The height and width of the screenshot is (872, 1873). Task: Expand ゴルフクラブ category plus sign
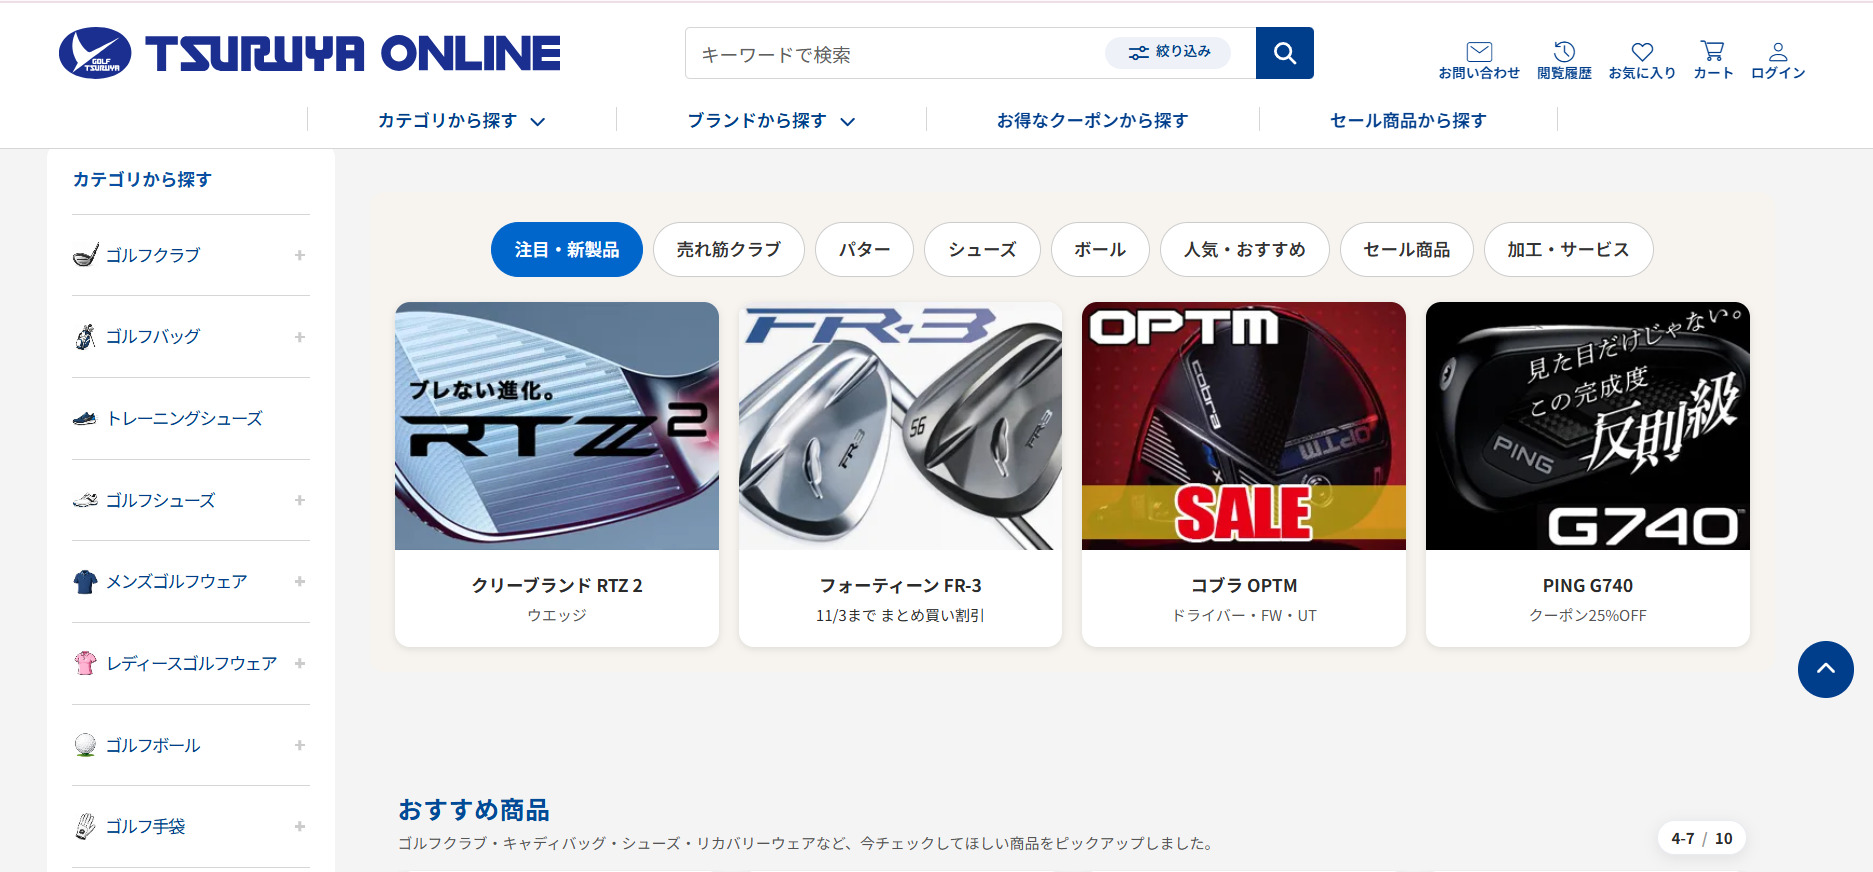click(299, 255)
